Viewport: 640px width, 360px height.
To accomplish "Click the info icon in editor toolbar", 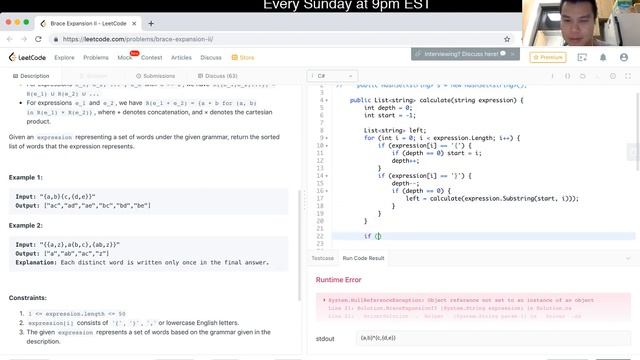I will pos(552,76).
